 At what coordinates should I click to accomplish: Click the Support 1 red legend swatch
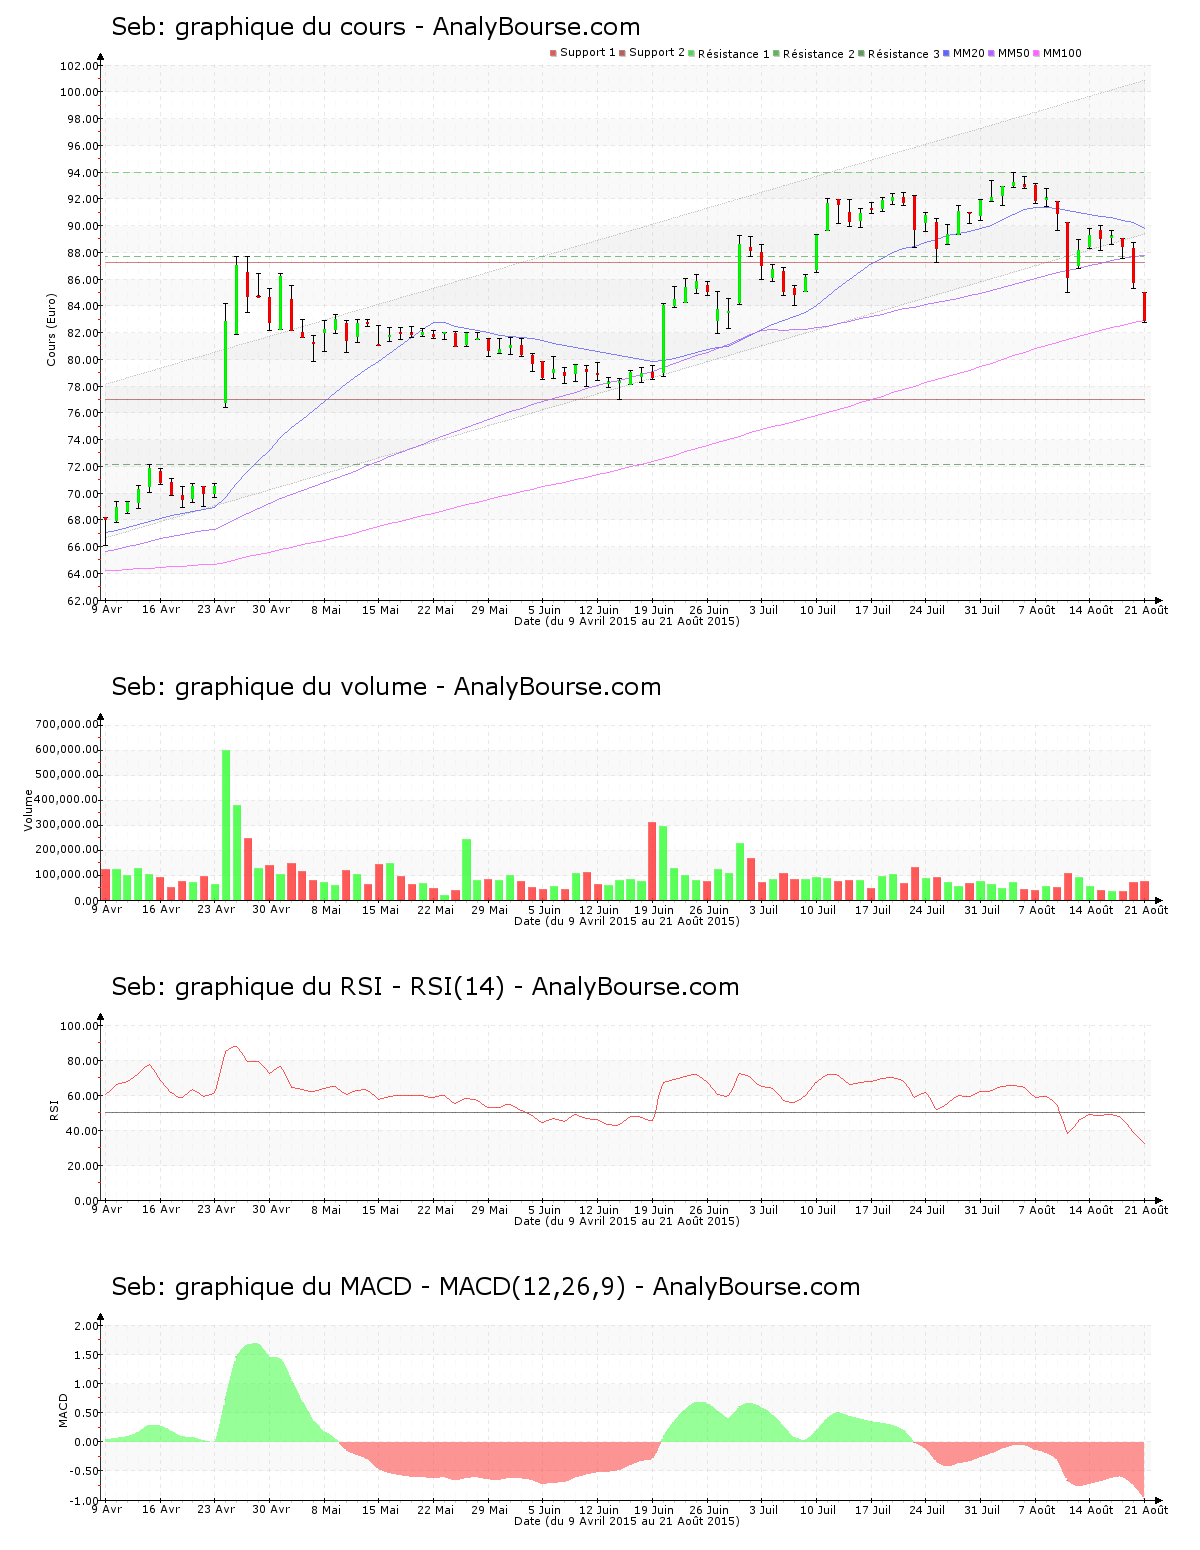click(x=553, y=53)
